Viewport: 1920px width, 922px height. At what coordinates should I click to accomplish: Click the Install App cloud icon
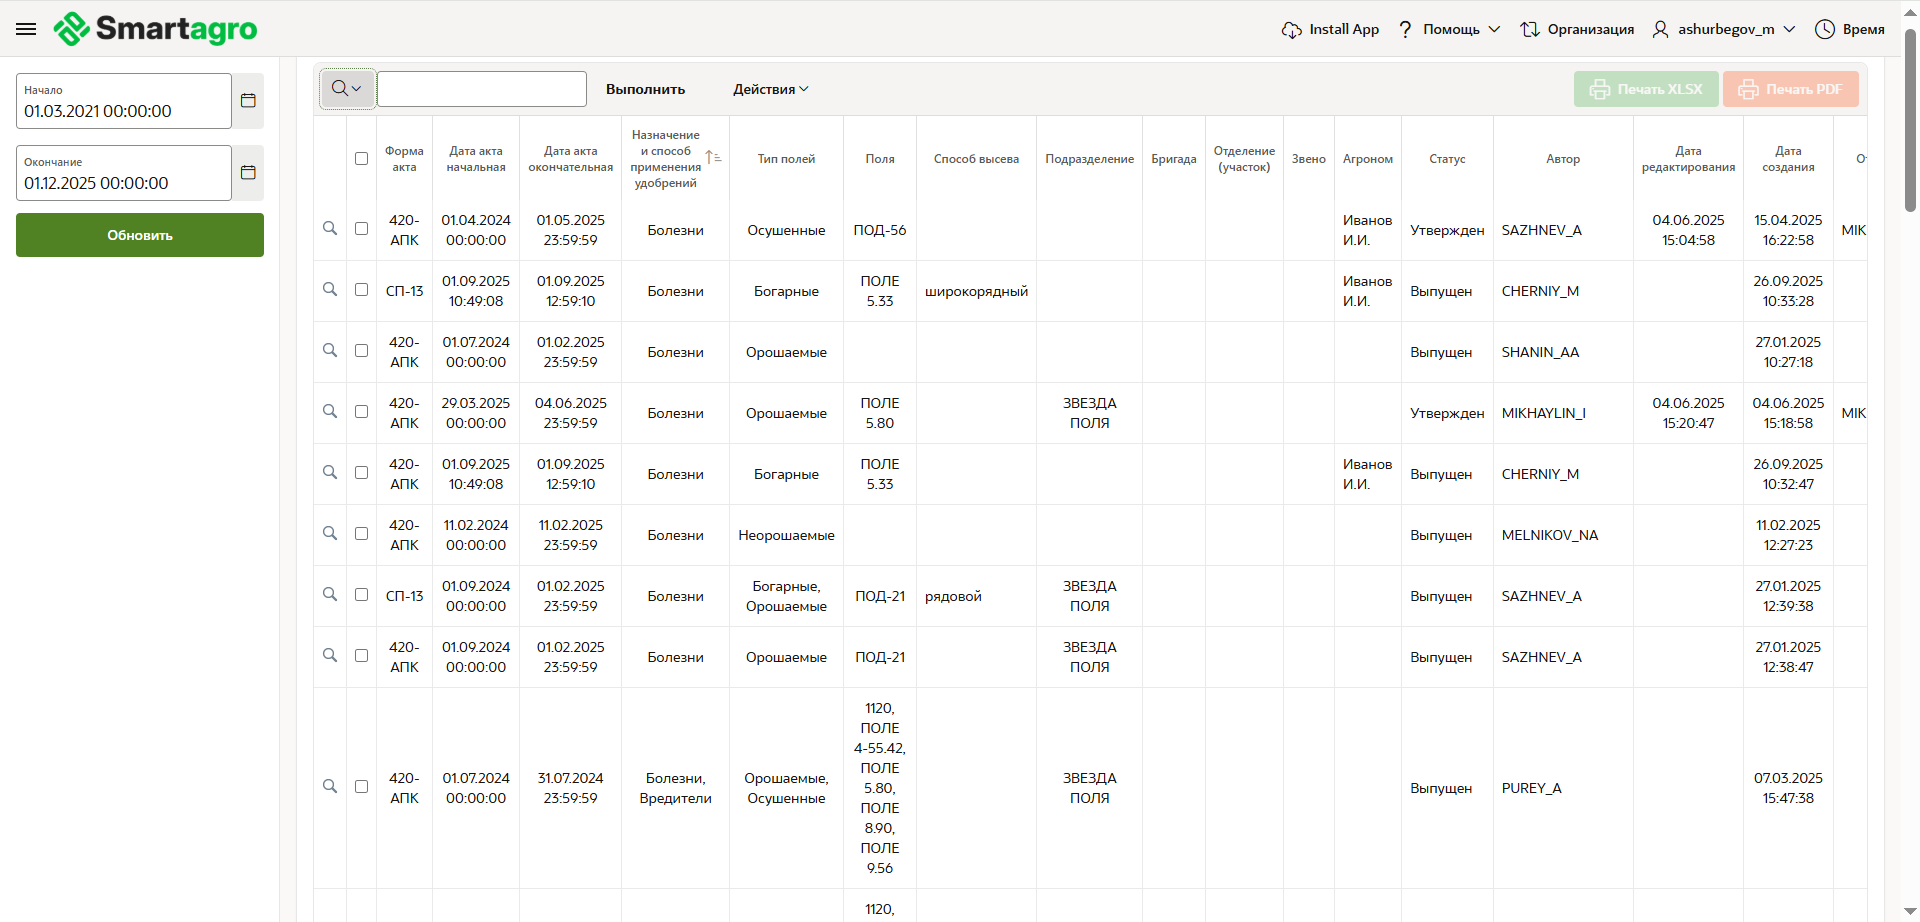pos(1291,30)
